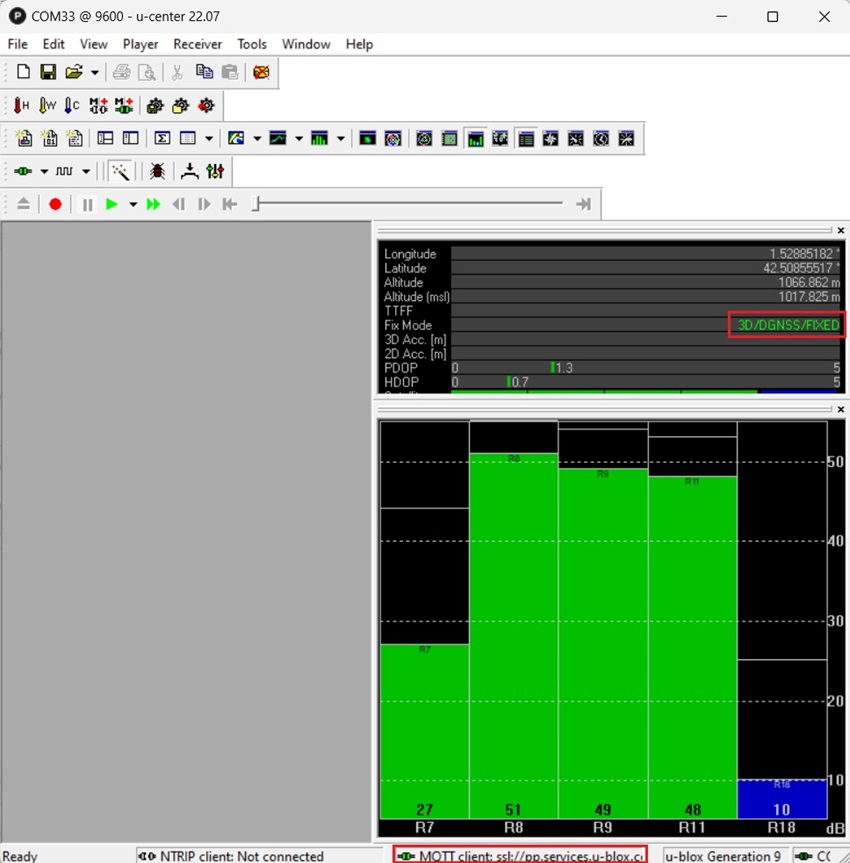Open the Receiver menu

coord(196,44)
